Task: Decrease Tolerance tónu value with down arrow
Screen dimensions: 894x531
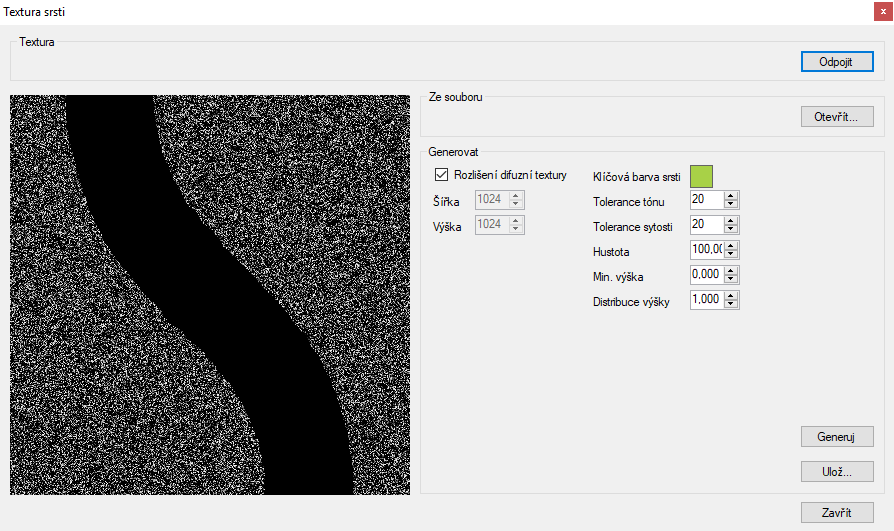Action: tap(731, 205)
